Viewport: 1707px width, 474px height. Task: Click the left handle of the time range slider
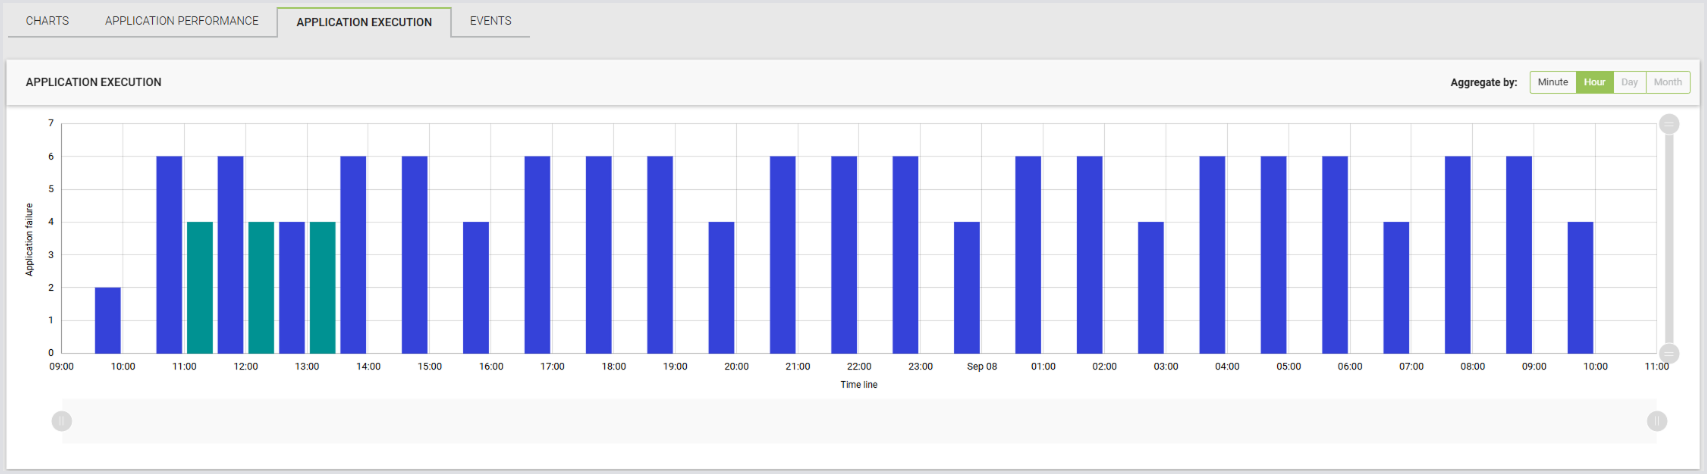[62, 421]
